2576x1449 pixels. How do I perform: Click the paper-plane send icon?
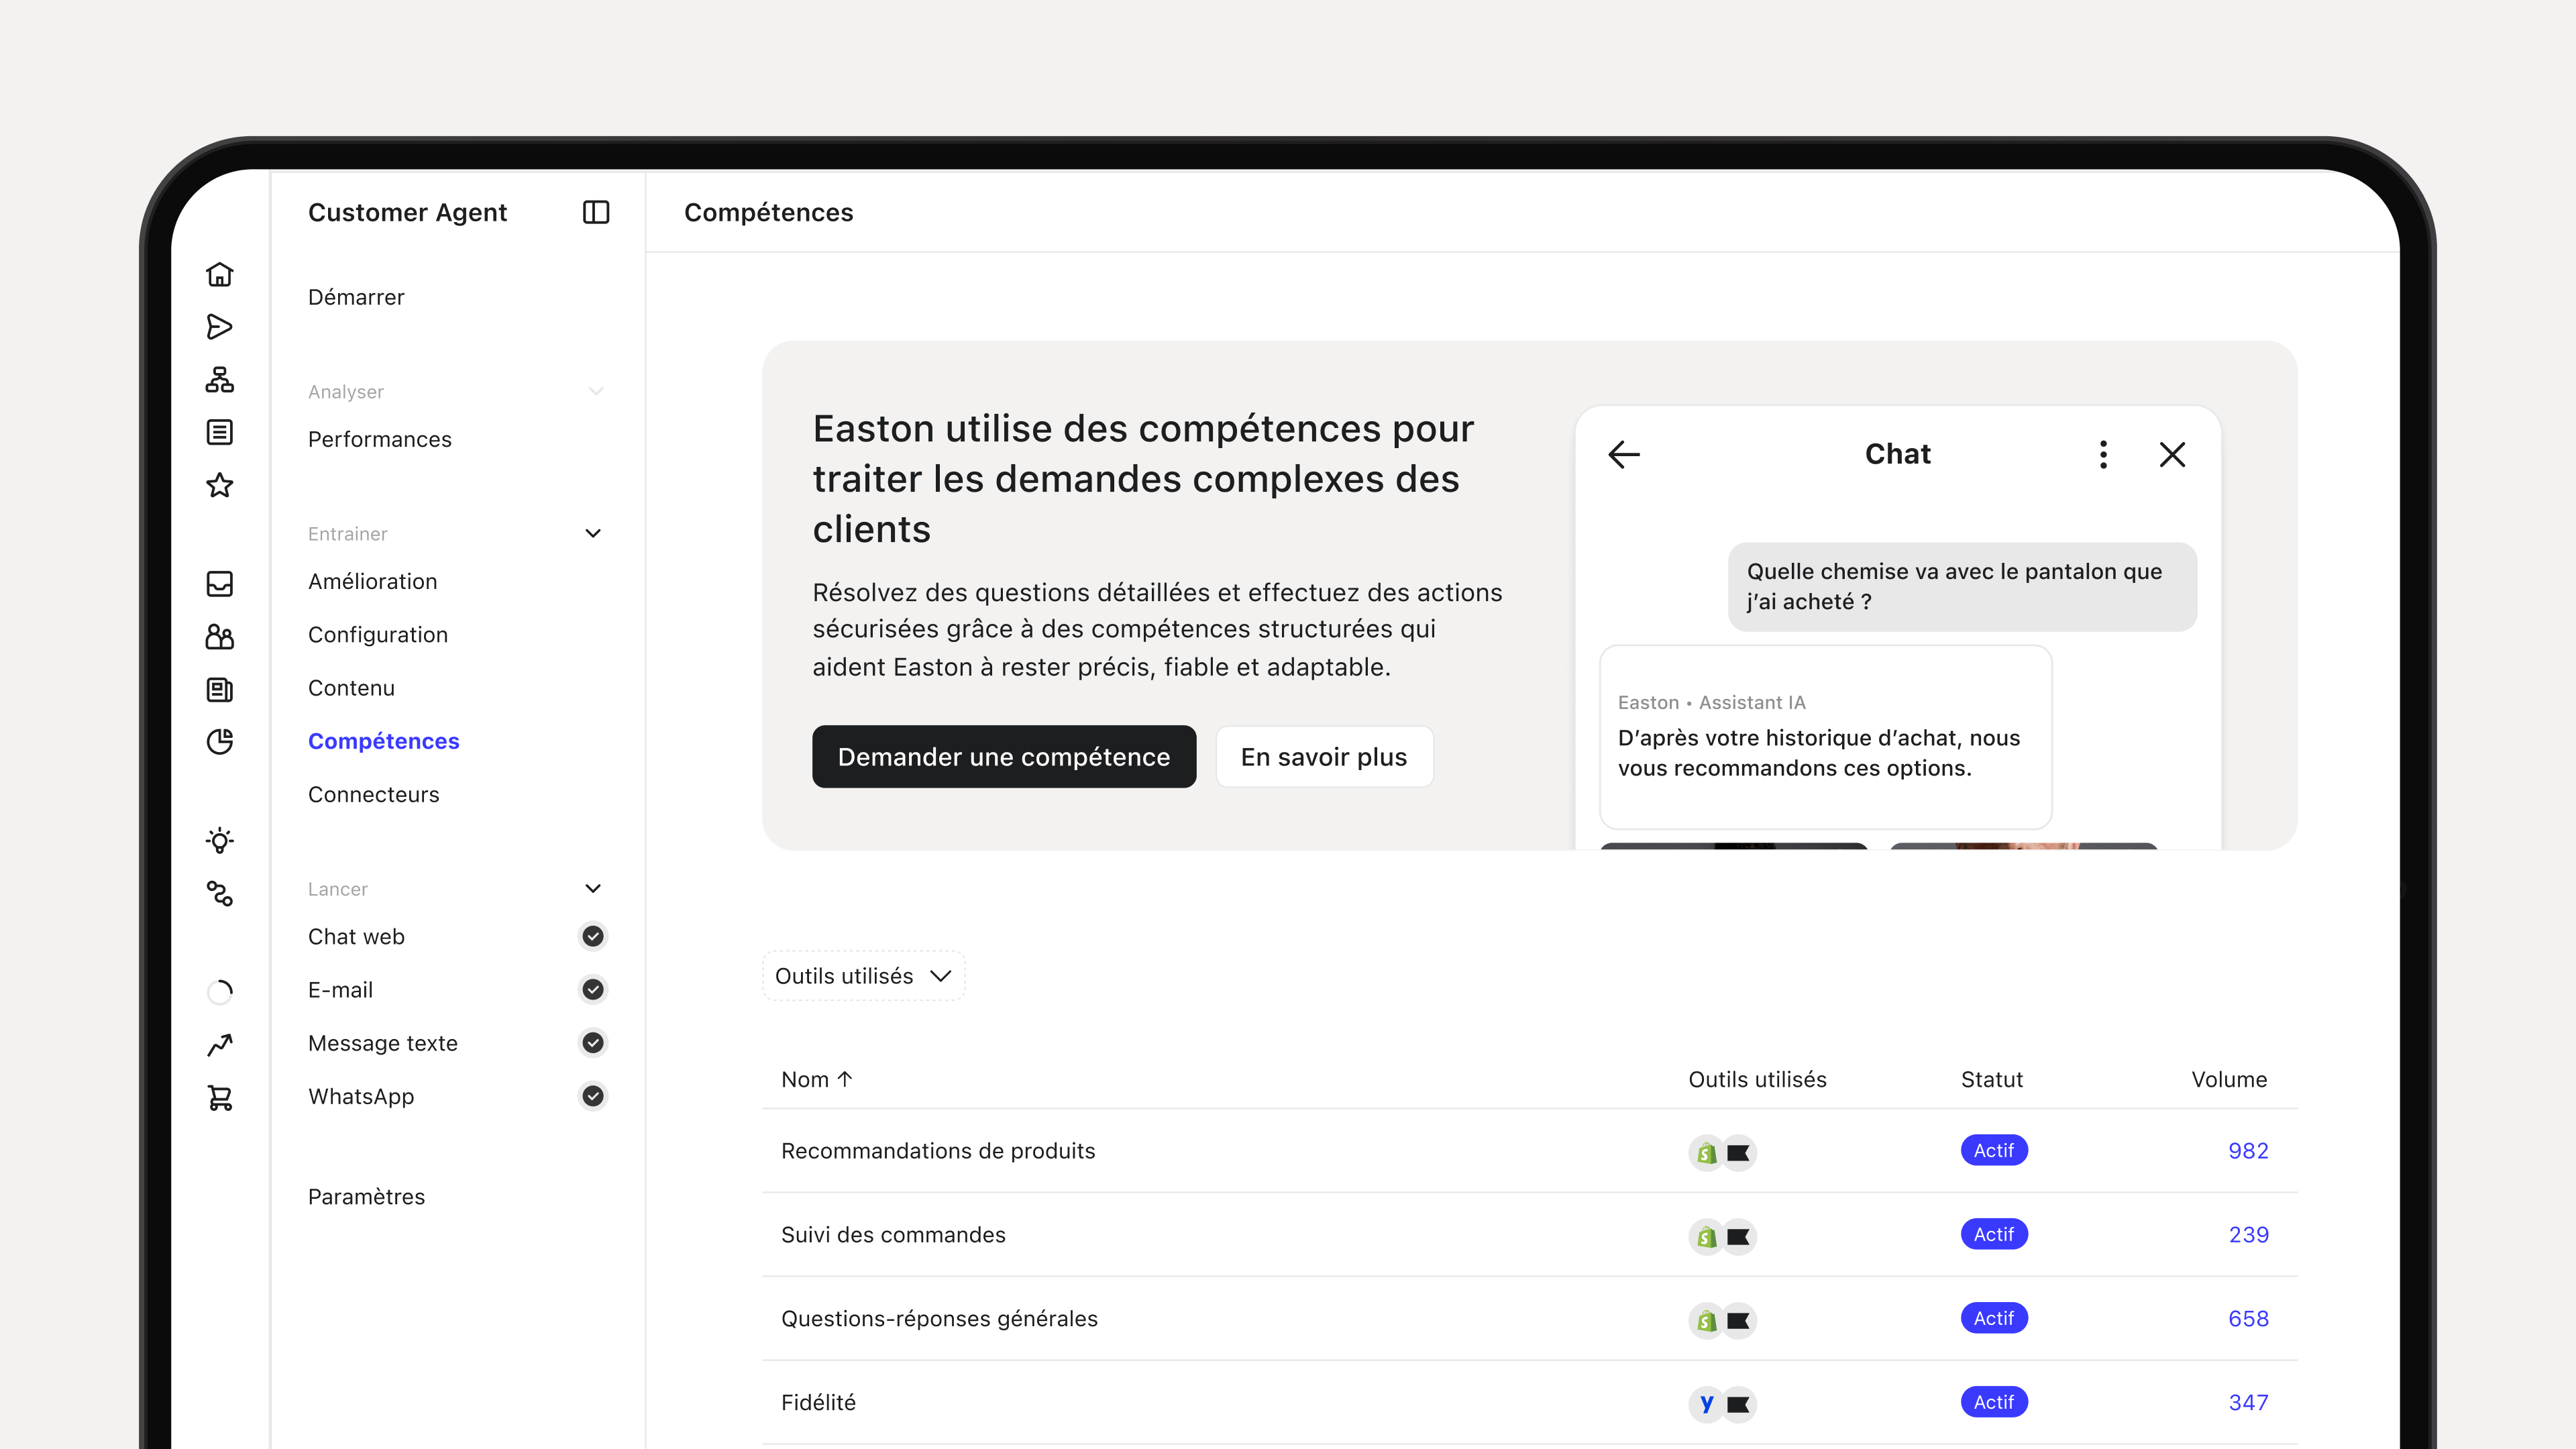coord(219,327)
